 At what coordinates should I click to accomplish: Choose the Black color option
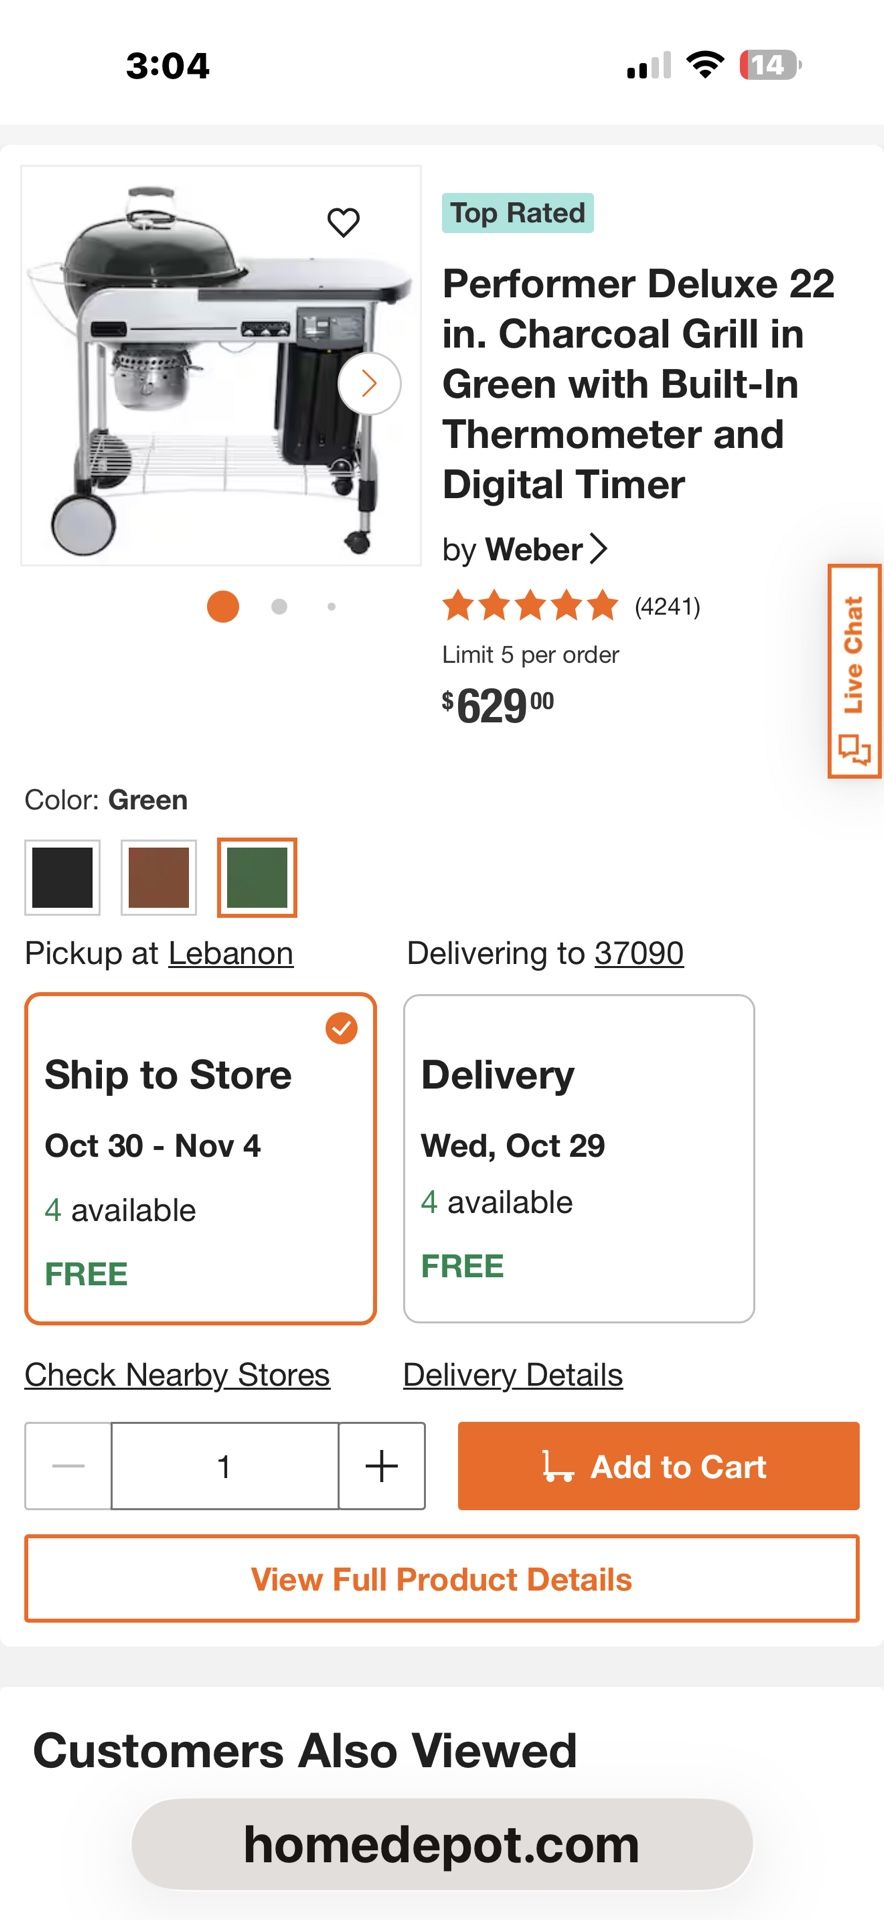pos(62,877)
